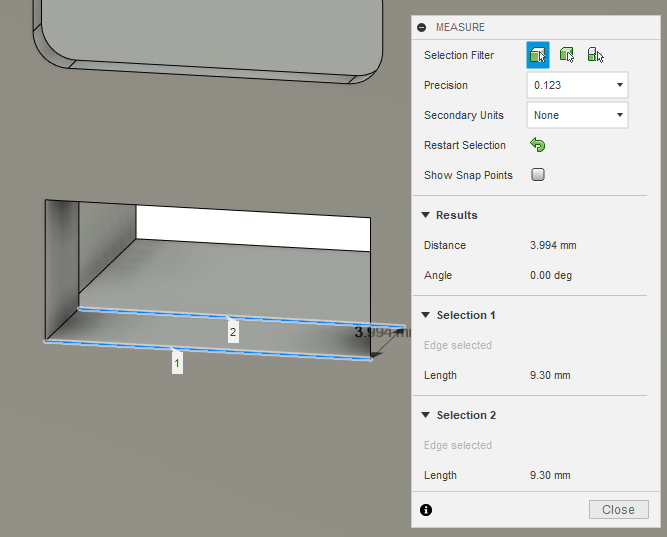Collapse the Selection 2 section
This screenshot has width=667, height=537.
coord(425,415)
